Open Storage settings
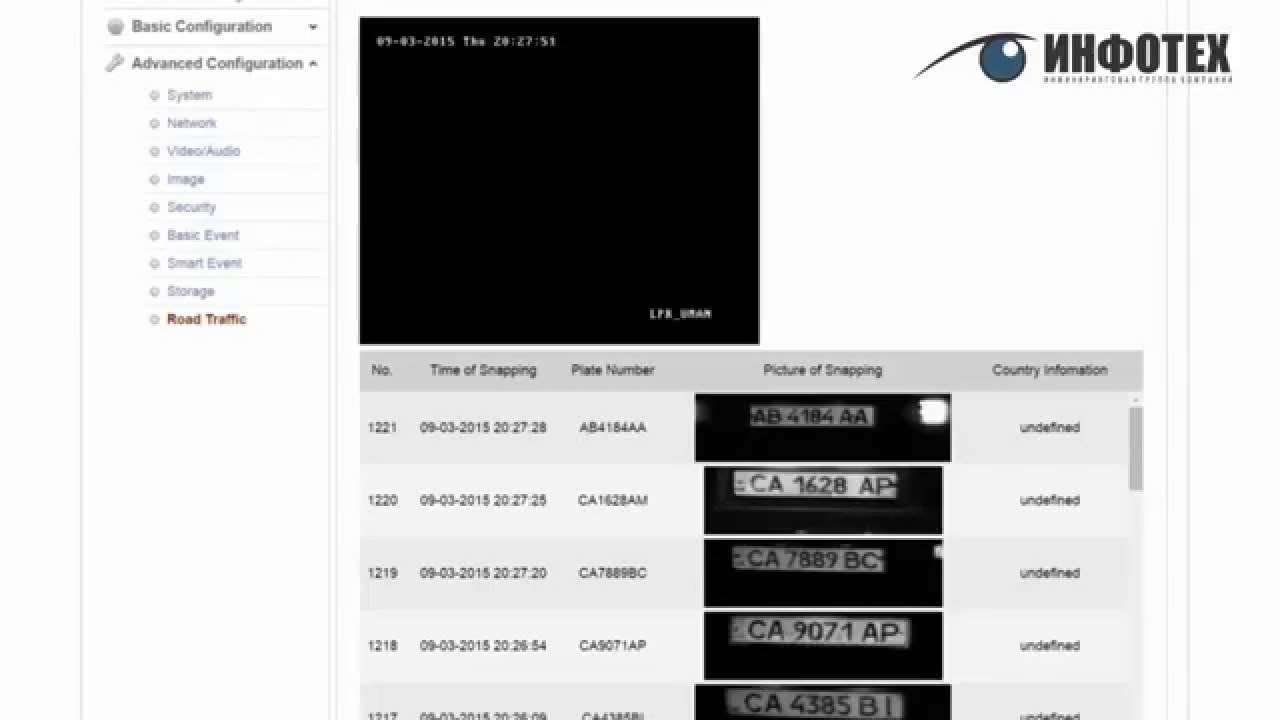Viewport: 1280px width, 720px height. click(190, 291)
